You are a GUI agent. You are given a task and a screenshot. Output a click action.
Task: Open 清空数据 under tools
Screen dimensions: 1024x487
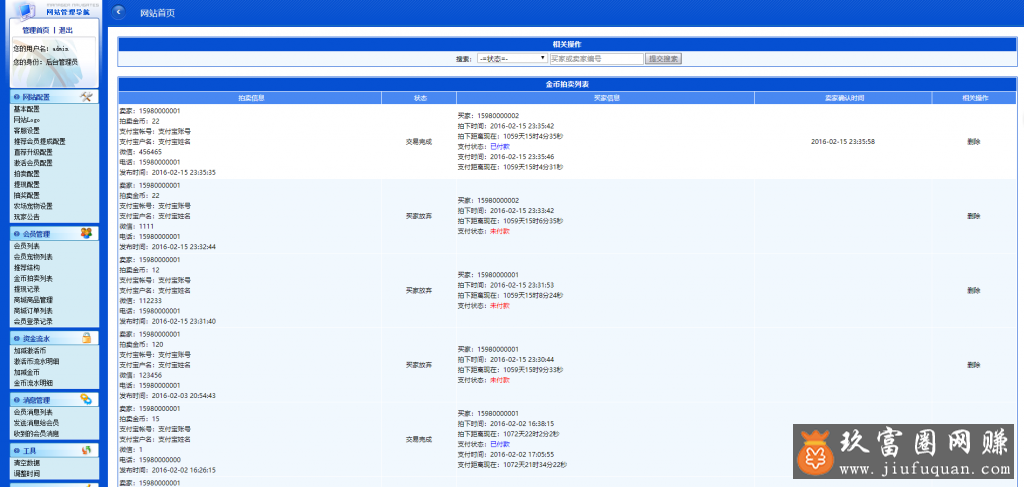coord(27,462)
